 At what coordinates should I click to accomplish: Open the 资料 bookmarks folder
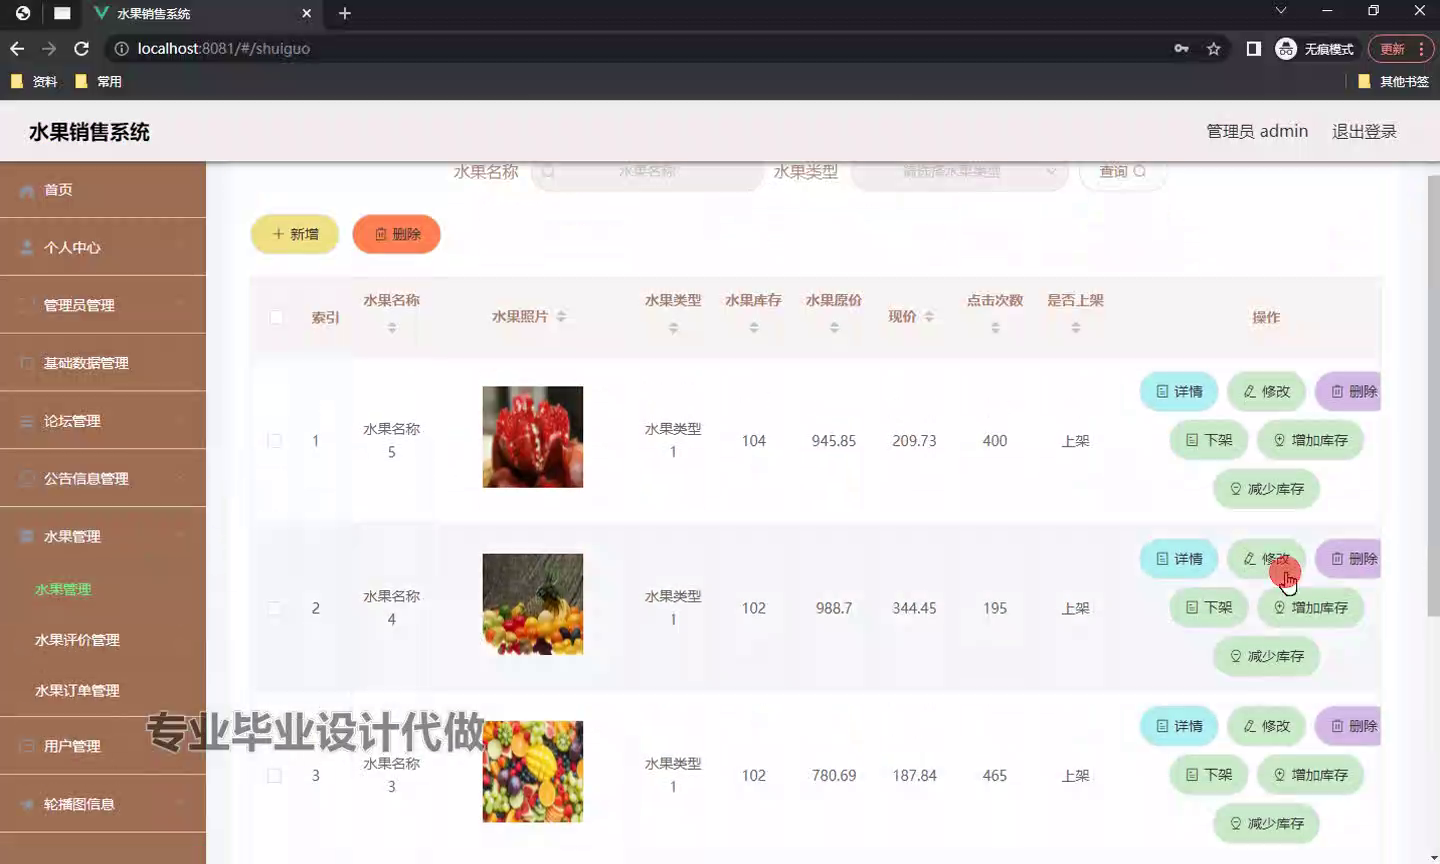click(34, 81)
